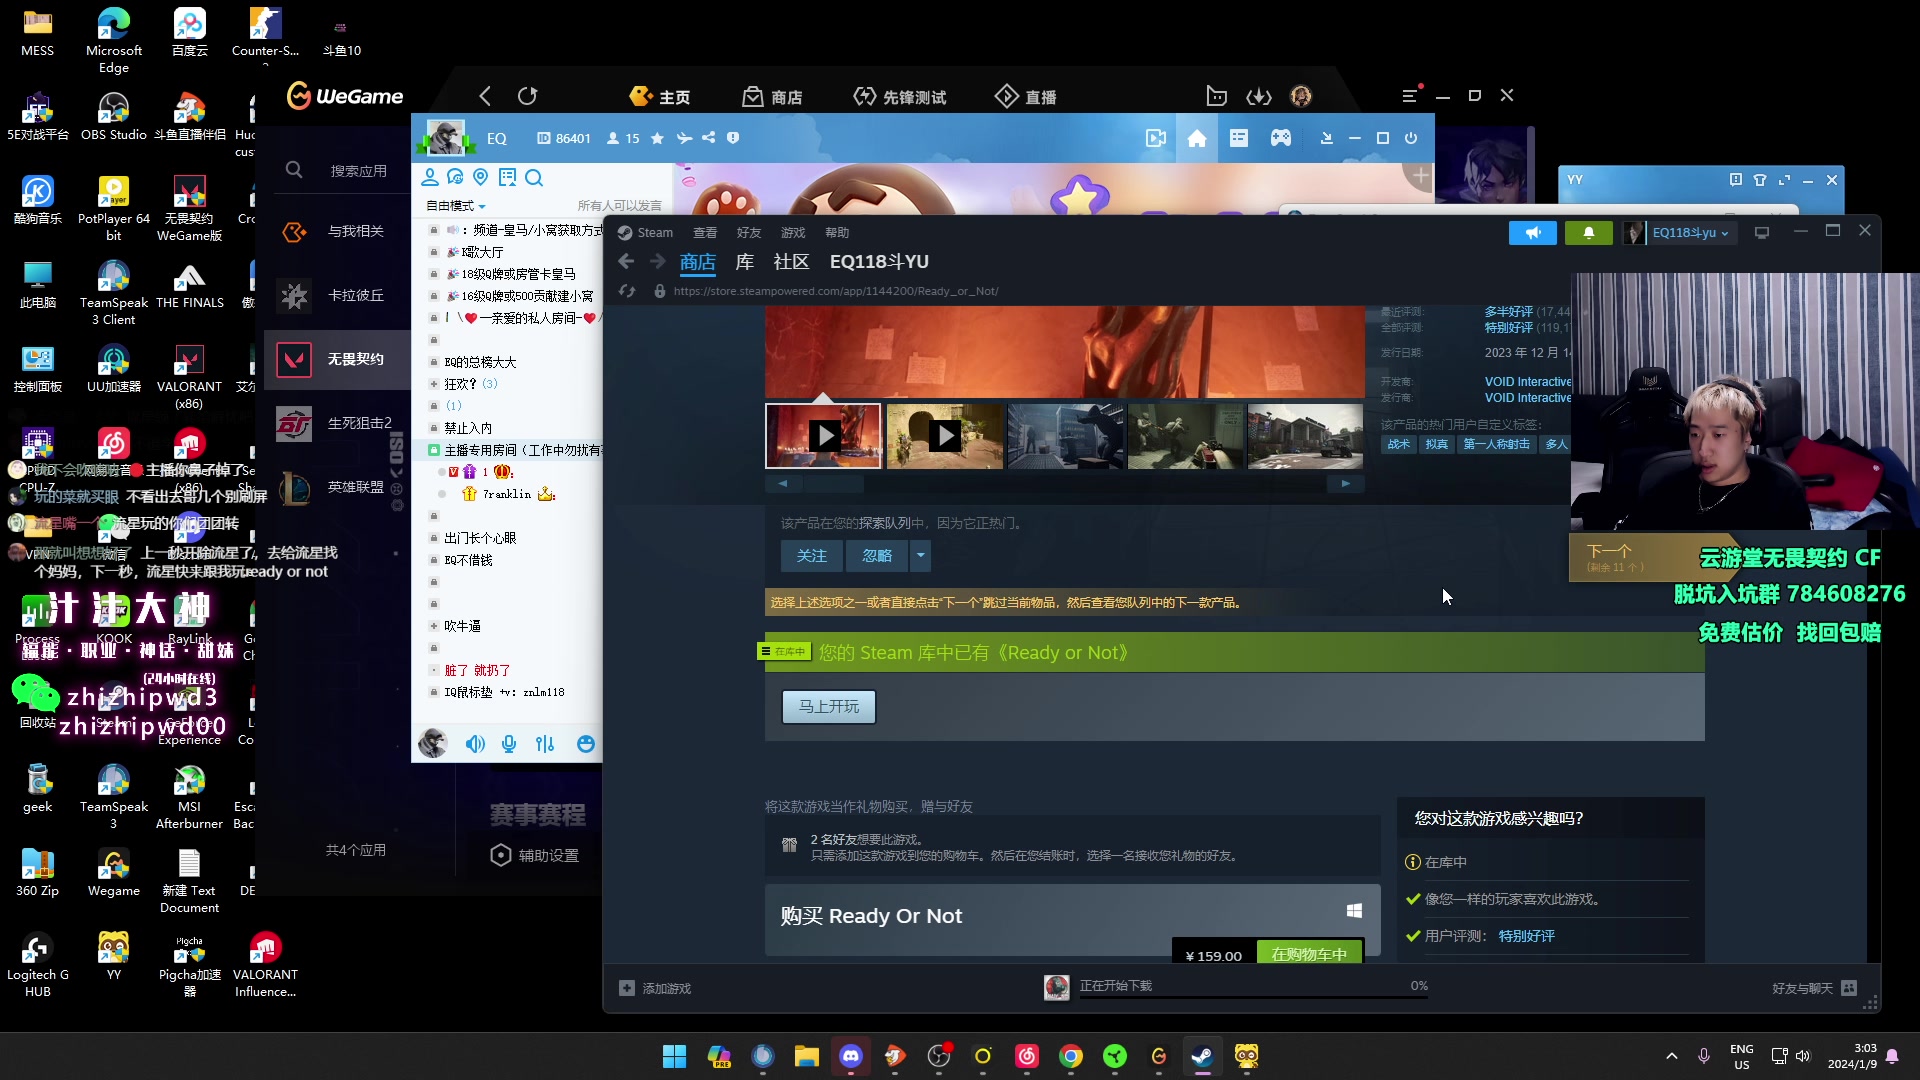Open Steam 好友 menu
This screenshot has height=1080, width=1920.
[749, 233]
